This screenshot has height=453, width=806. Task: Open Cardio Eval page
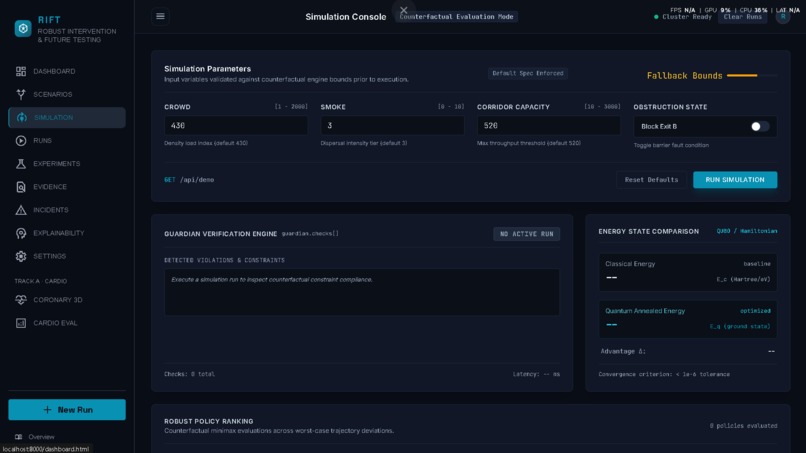67,323
